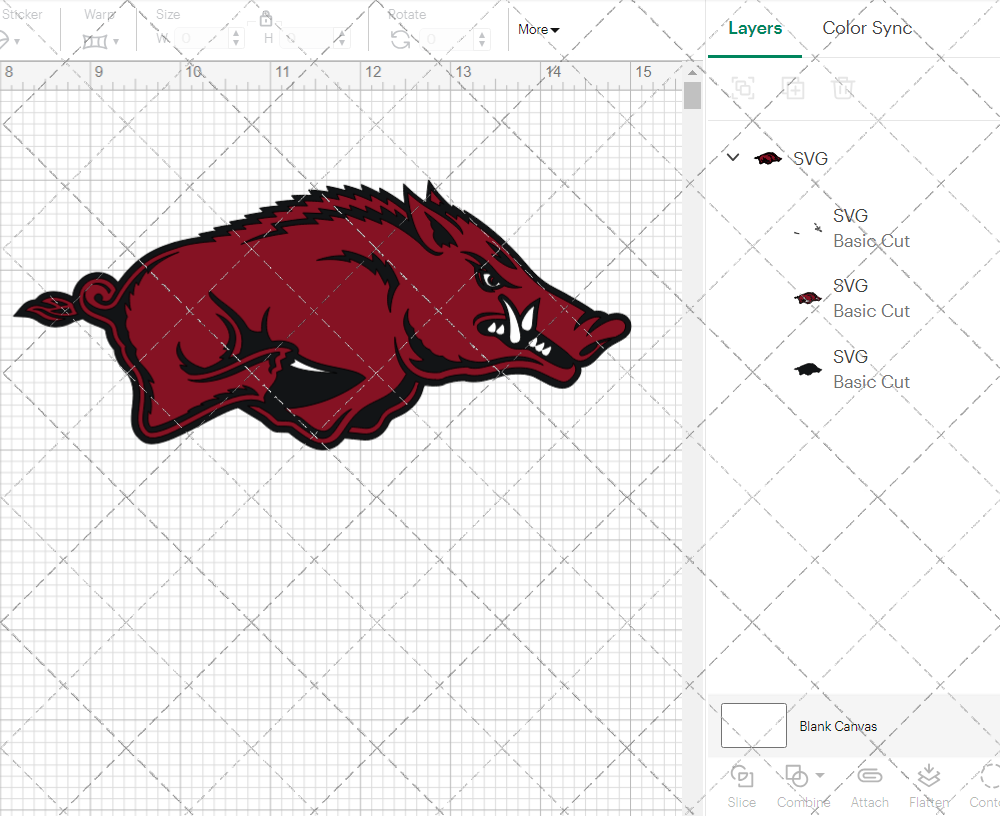
Task: Toggle the size lock aspect ratio
Action: pos(266,19)
